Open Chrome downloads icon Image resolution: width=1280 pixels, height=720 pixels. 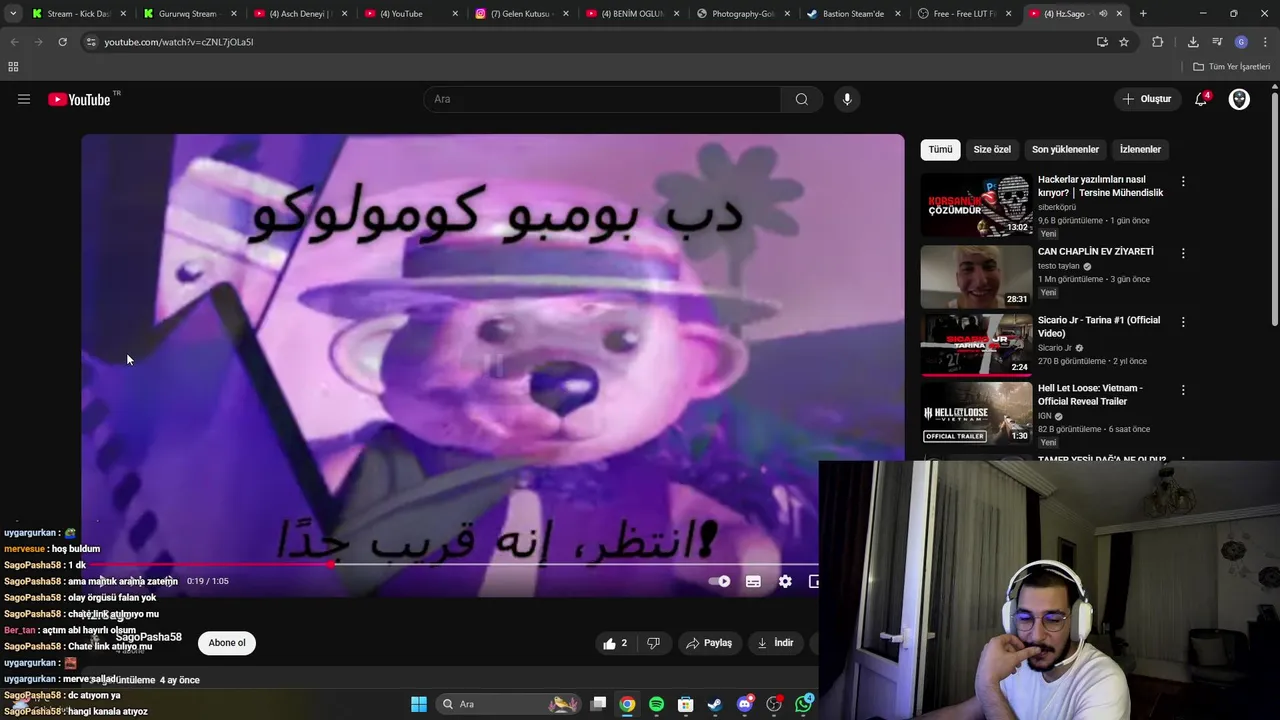tap(1193, 42)
